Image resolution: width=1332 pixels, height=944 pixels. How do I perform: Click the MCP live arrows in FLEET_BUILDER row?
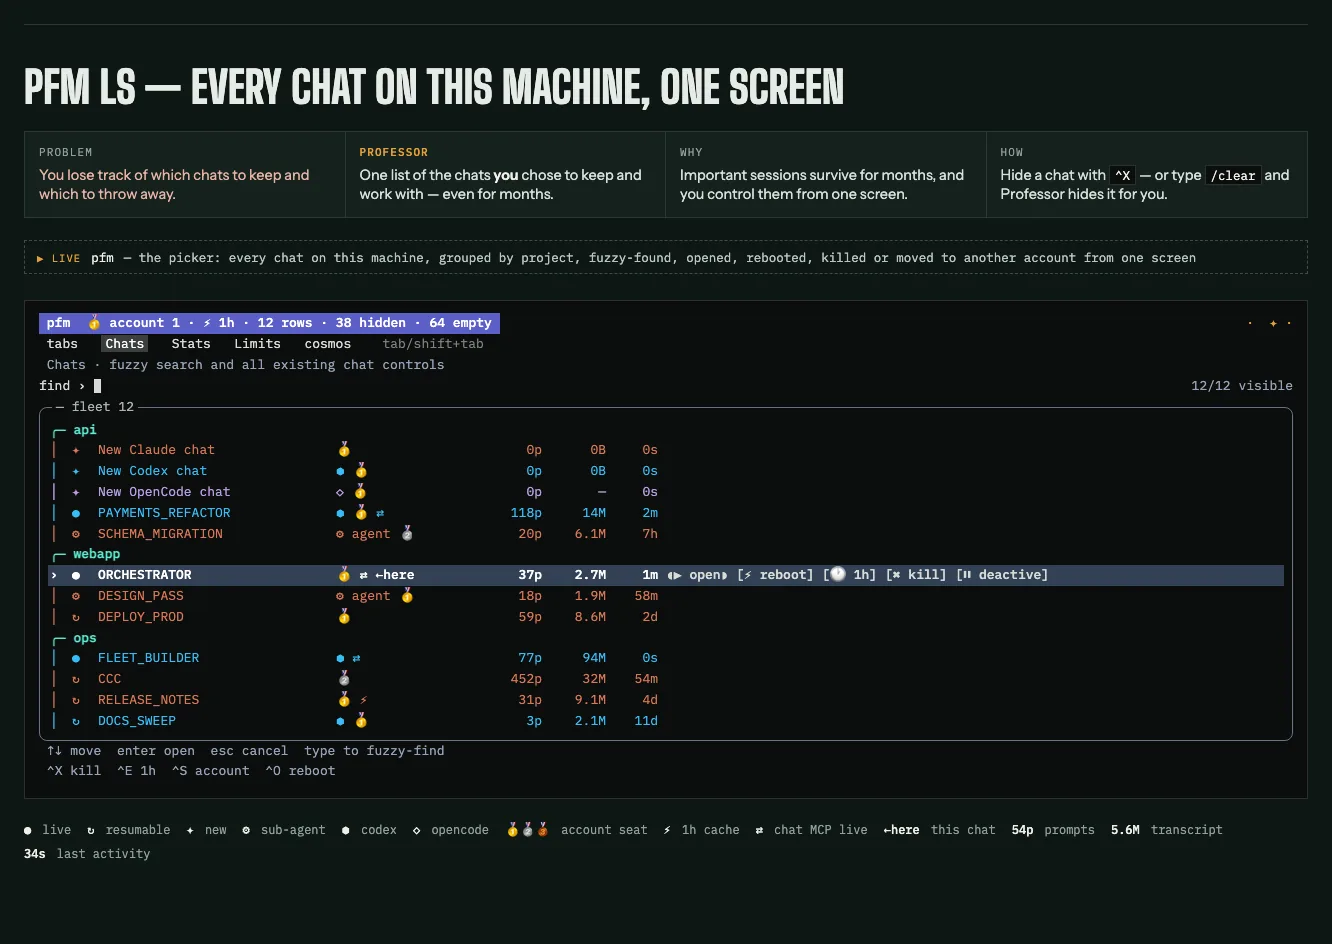coord(356,658)
